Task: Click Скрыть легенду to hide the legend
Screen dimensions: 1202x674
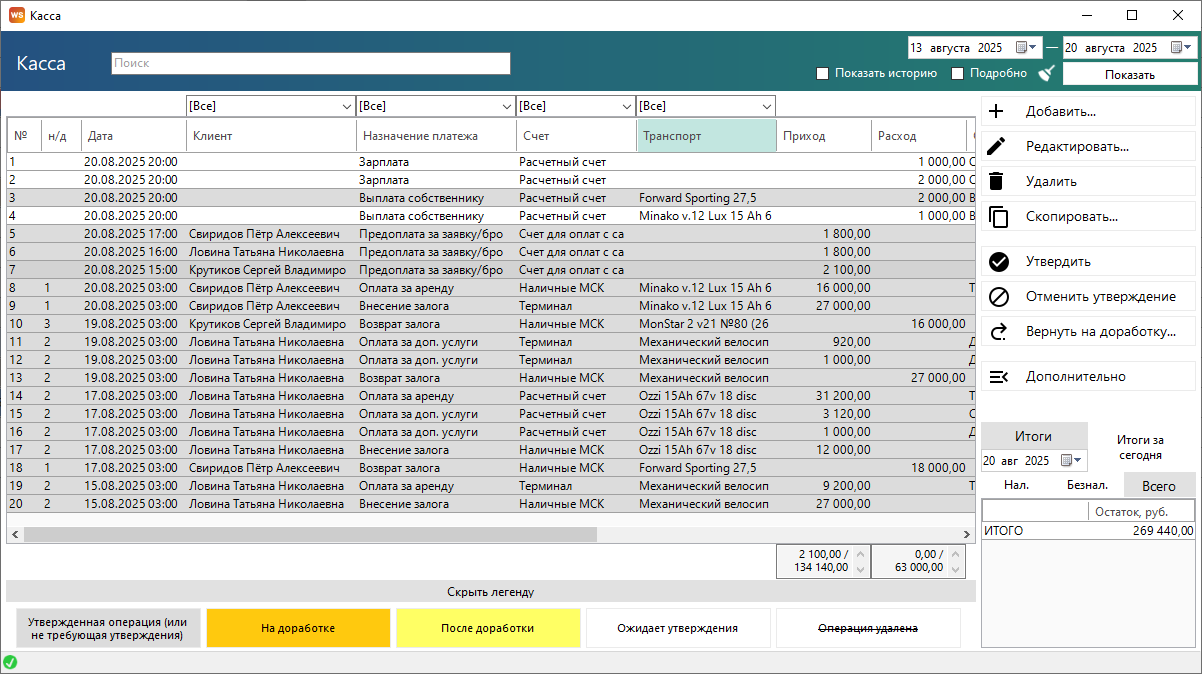Action: tap(490, 592)
